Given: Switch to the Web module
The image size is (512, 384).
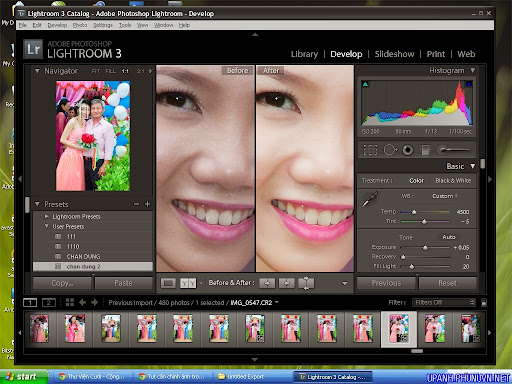Looking at the screenshot, I should [x=466, y=54].
